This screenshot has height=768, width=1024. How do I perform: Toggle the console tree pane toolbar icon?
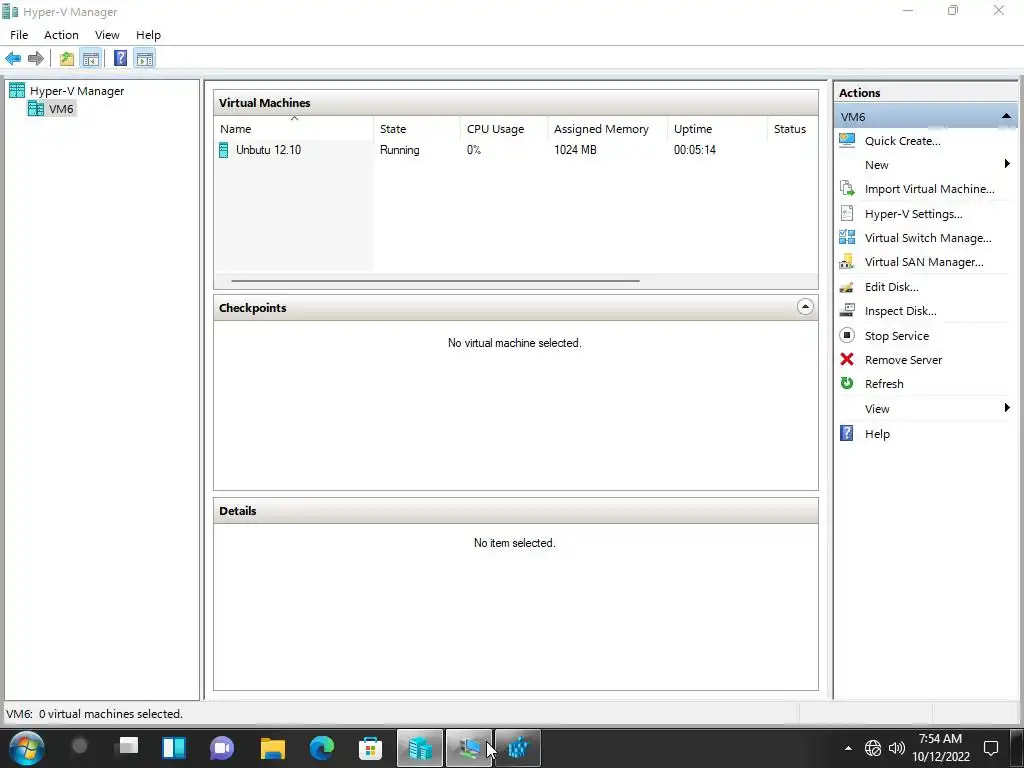(91, 59)
